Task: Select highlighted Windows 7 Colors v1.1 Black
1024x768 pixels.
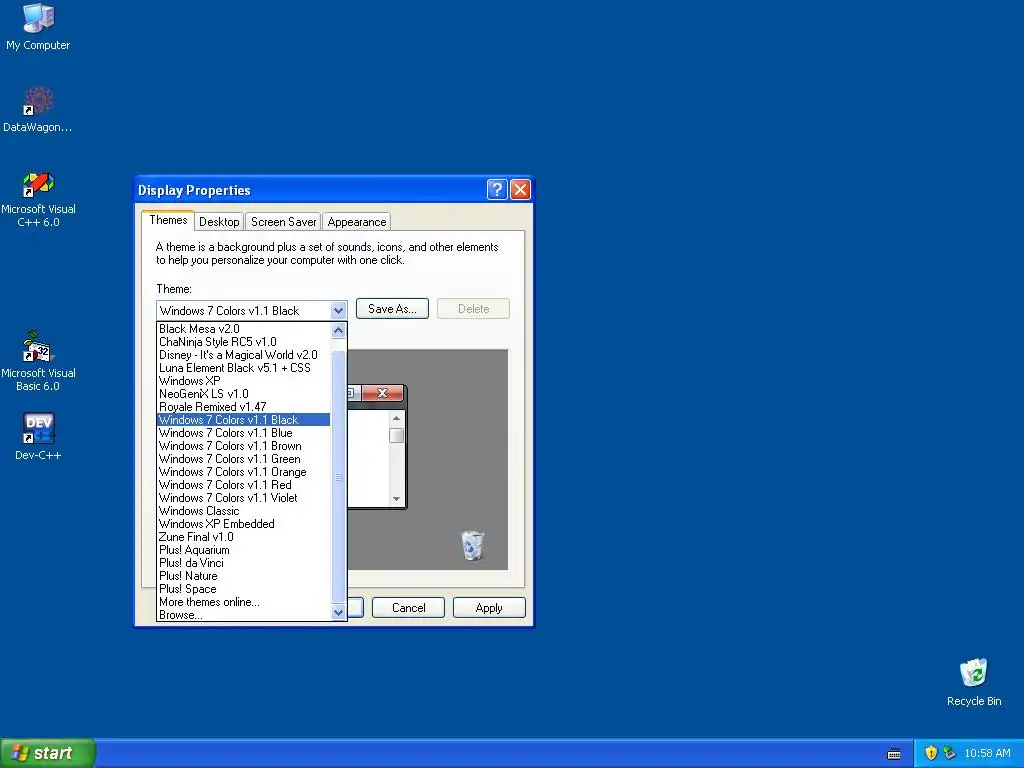Action: 244,420
